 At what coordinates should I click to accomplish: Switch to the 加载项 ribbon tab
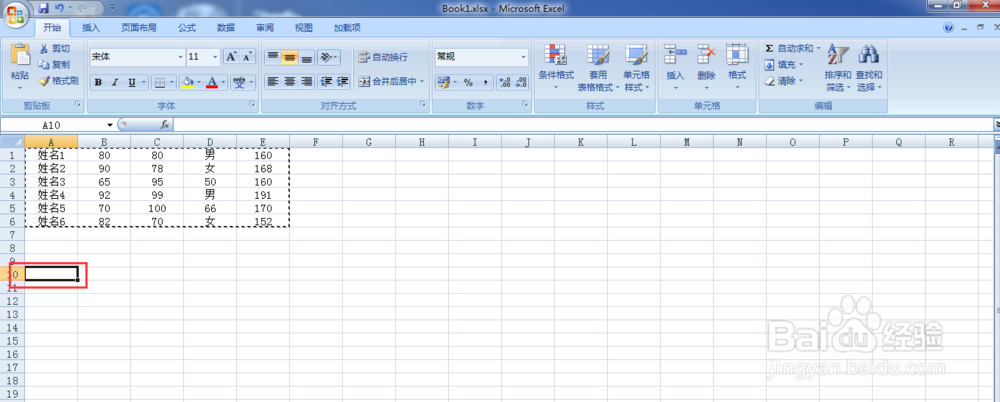pos(347,27)
